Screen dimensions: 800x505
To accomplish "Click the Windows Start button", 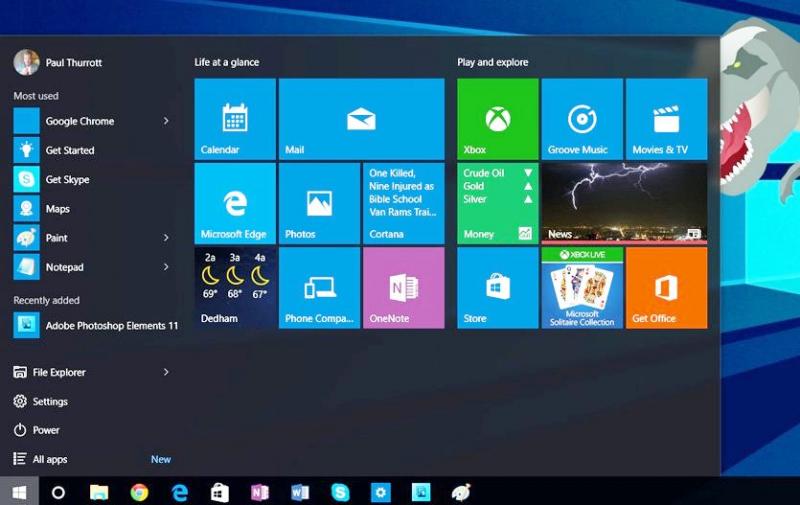I will [19, 492].
